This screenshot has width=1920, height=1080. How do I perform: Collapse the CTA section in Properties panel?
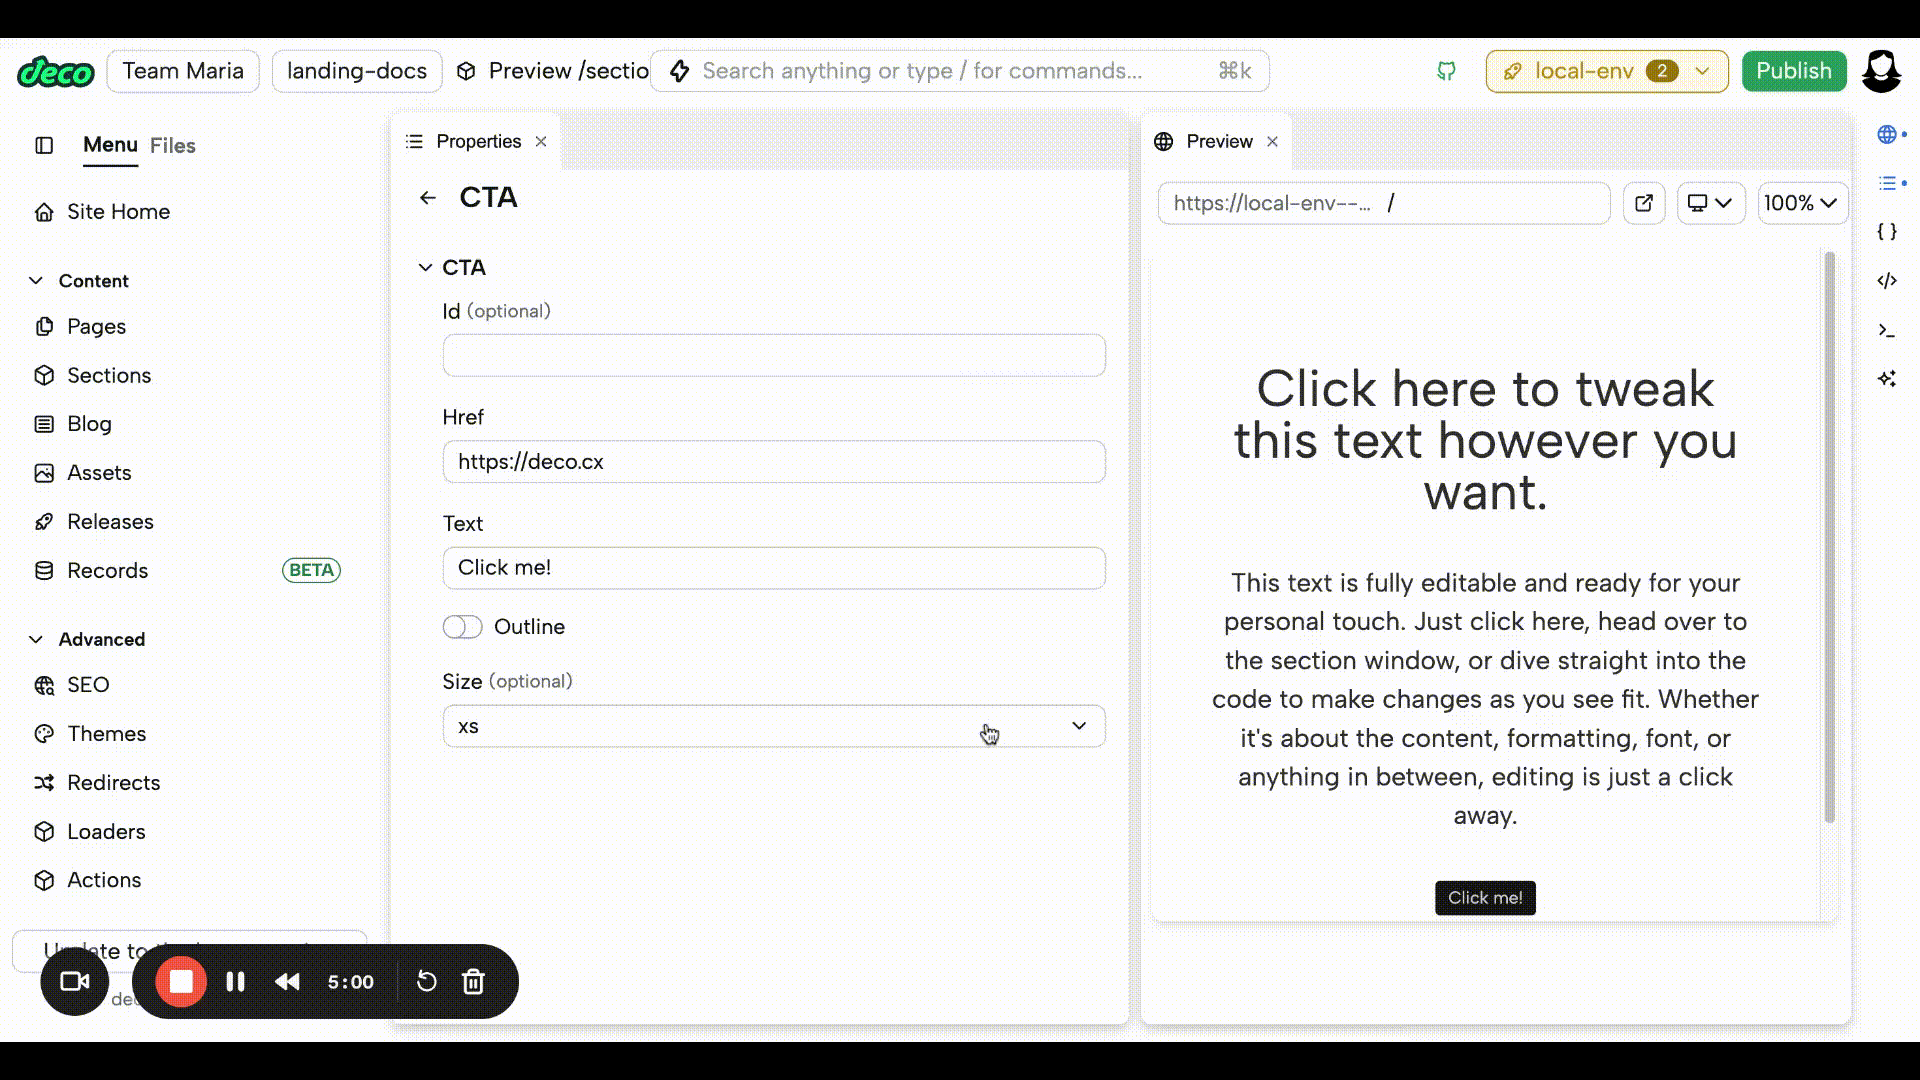[x=425, y=267]
